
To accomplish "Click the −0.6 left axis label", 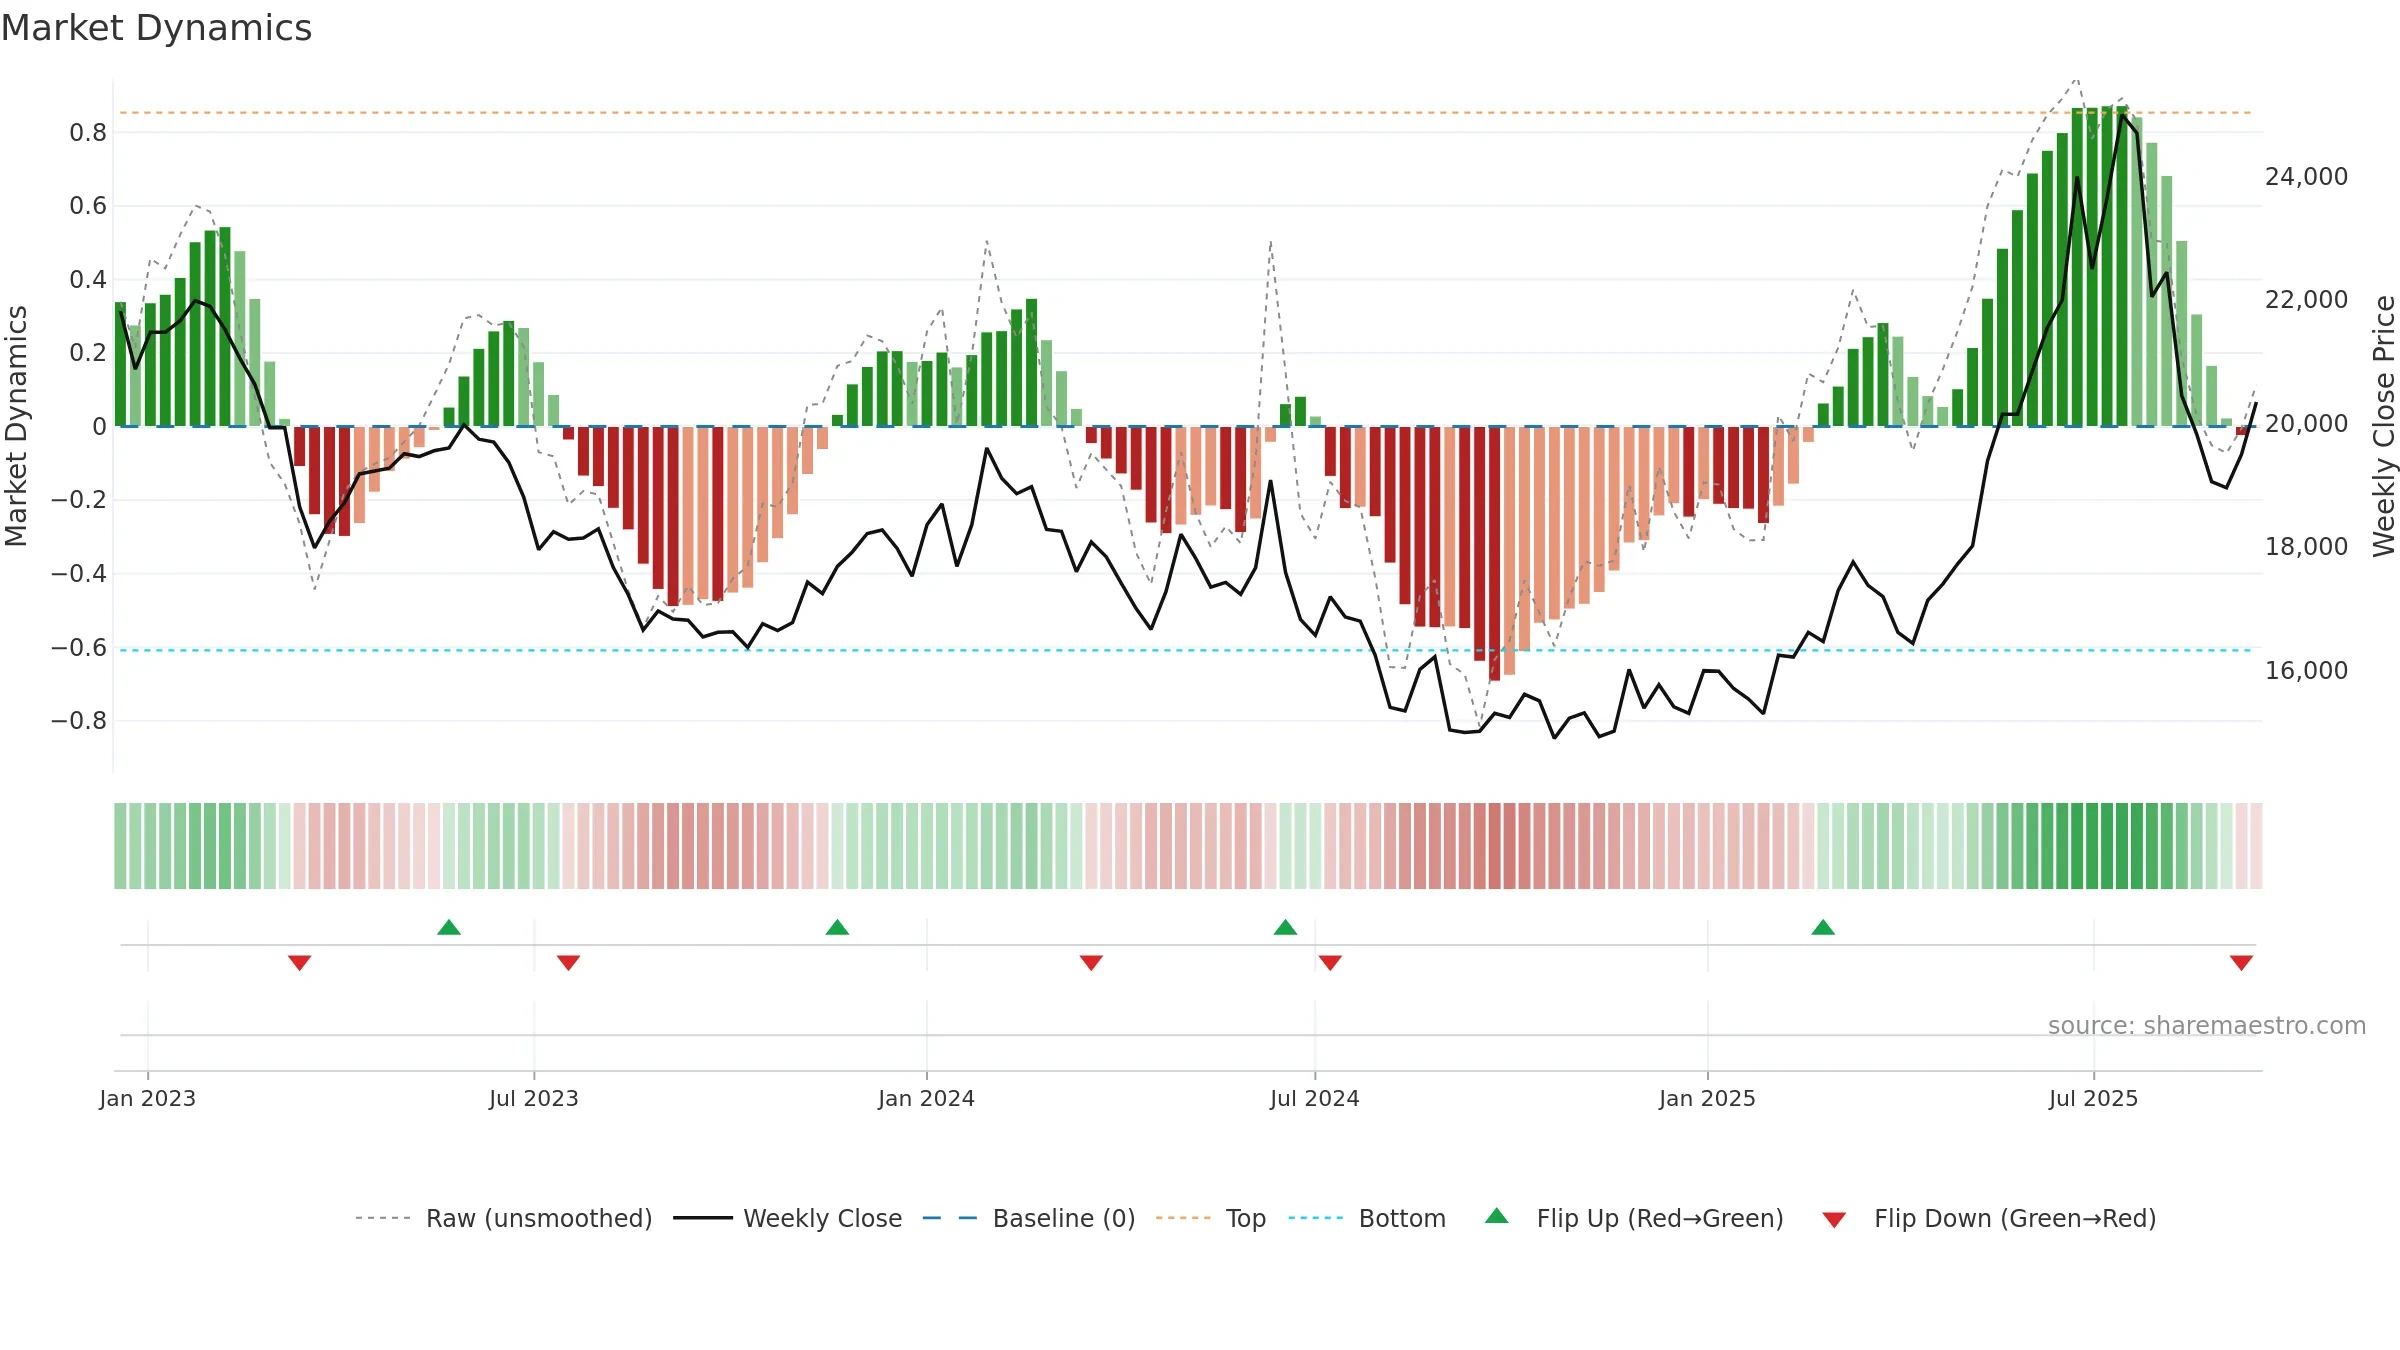I will coord(79,647).
